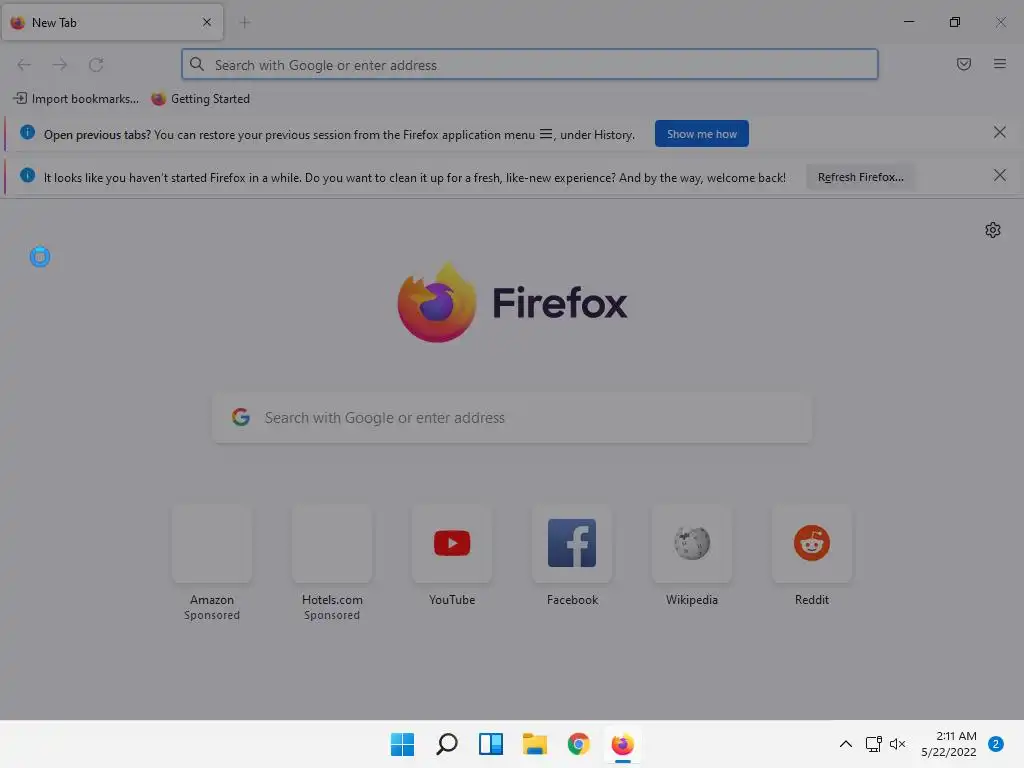Restore down the Firefox window
This screenshot has width=1024, height=768.
[x=954, y=22]
